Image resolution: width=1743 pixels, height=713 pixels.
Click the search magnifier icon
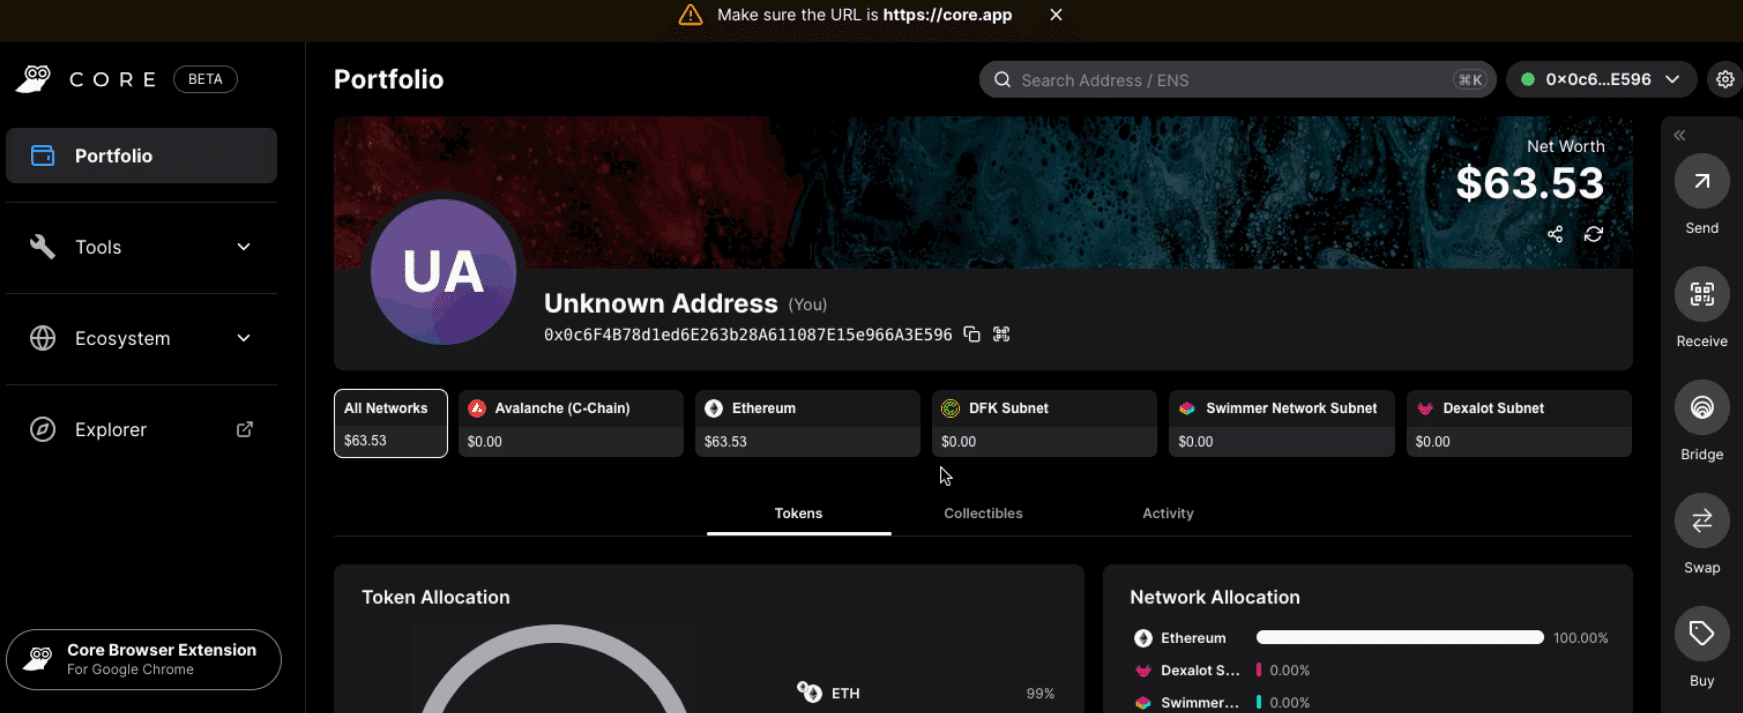[x=1002, y=80]
